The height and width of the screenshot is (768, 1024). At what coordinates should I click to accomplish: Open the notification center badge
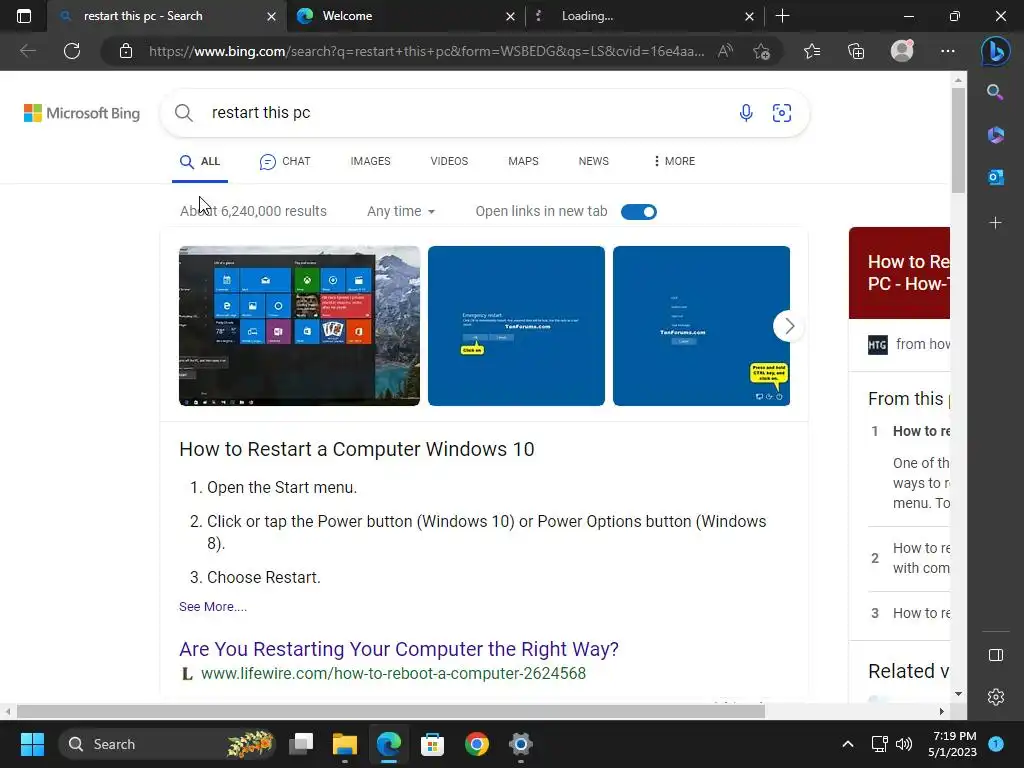point(996,744)
